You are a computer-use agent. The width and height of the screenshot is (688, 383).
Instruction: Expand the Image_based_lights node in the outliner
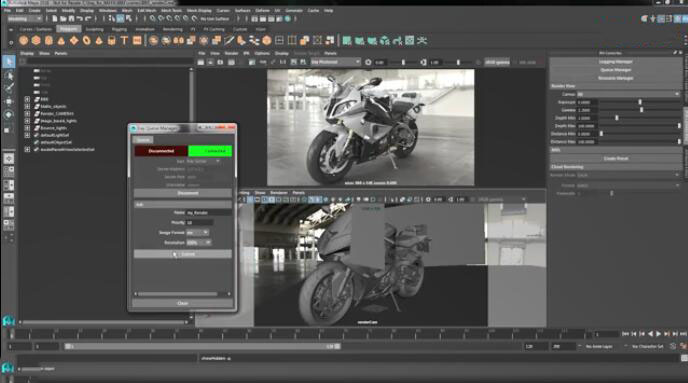point(27,121)
